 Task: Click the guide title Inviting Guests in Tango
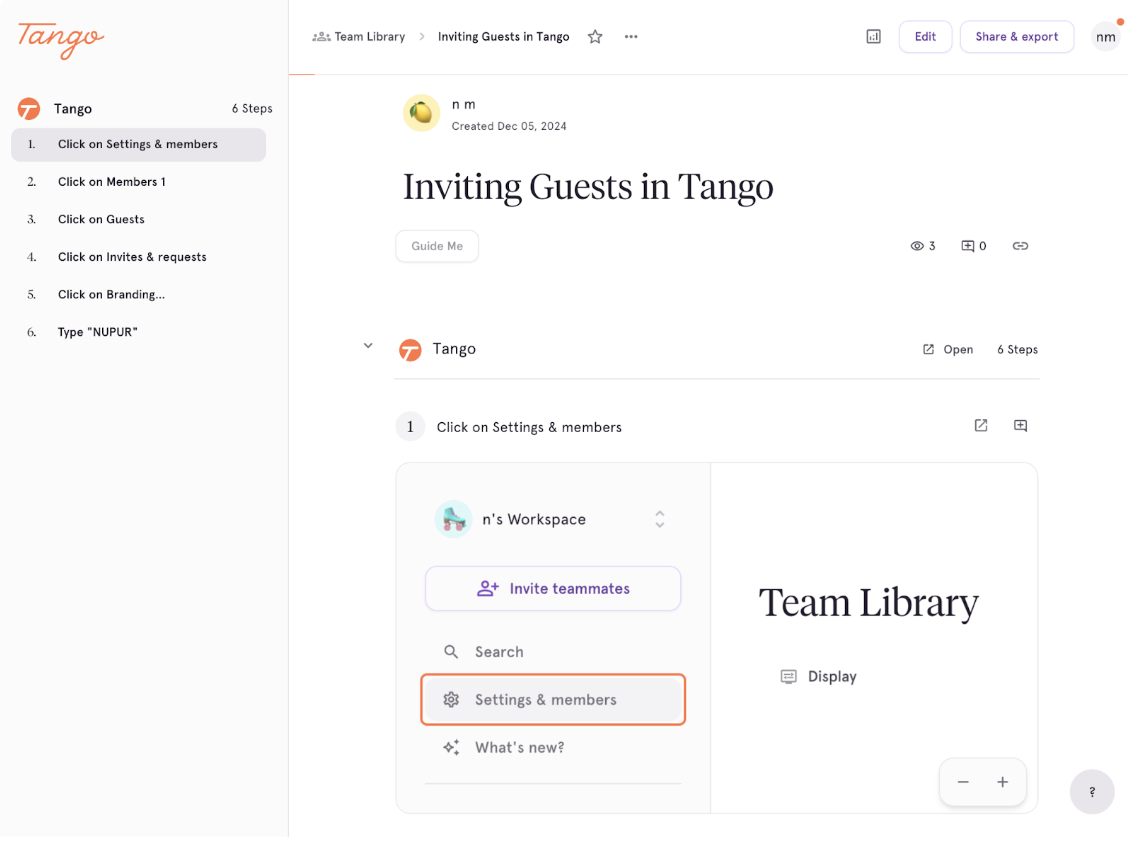pyautogui.click(x=588, y=187)
